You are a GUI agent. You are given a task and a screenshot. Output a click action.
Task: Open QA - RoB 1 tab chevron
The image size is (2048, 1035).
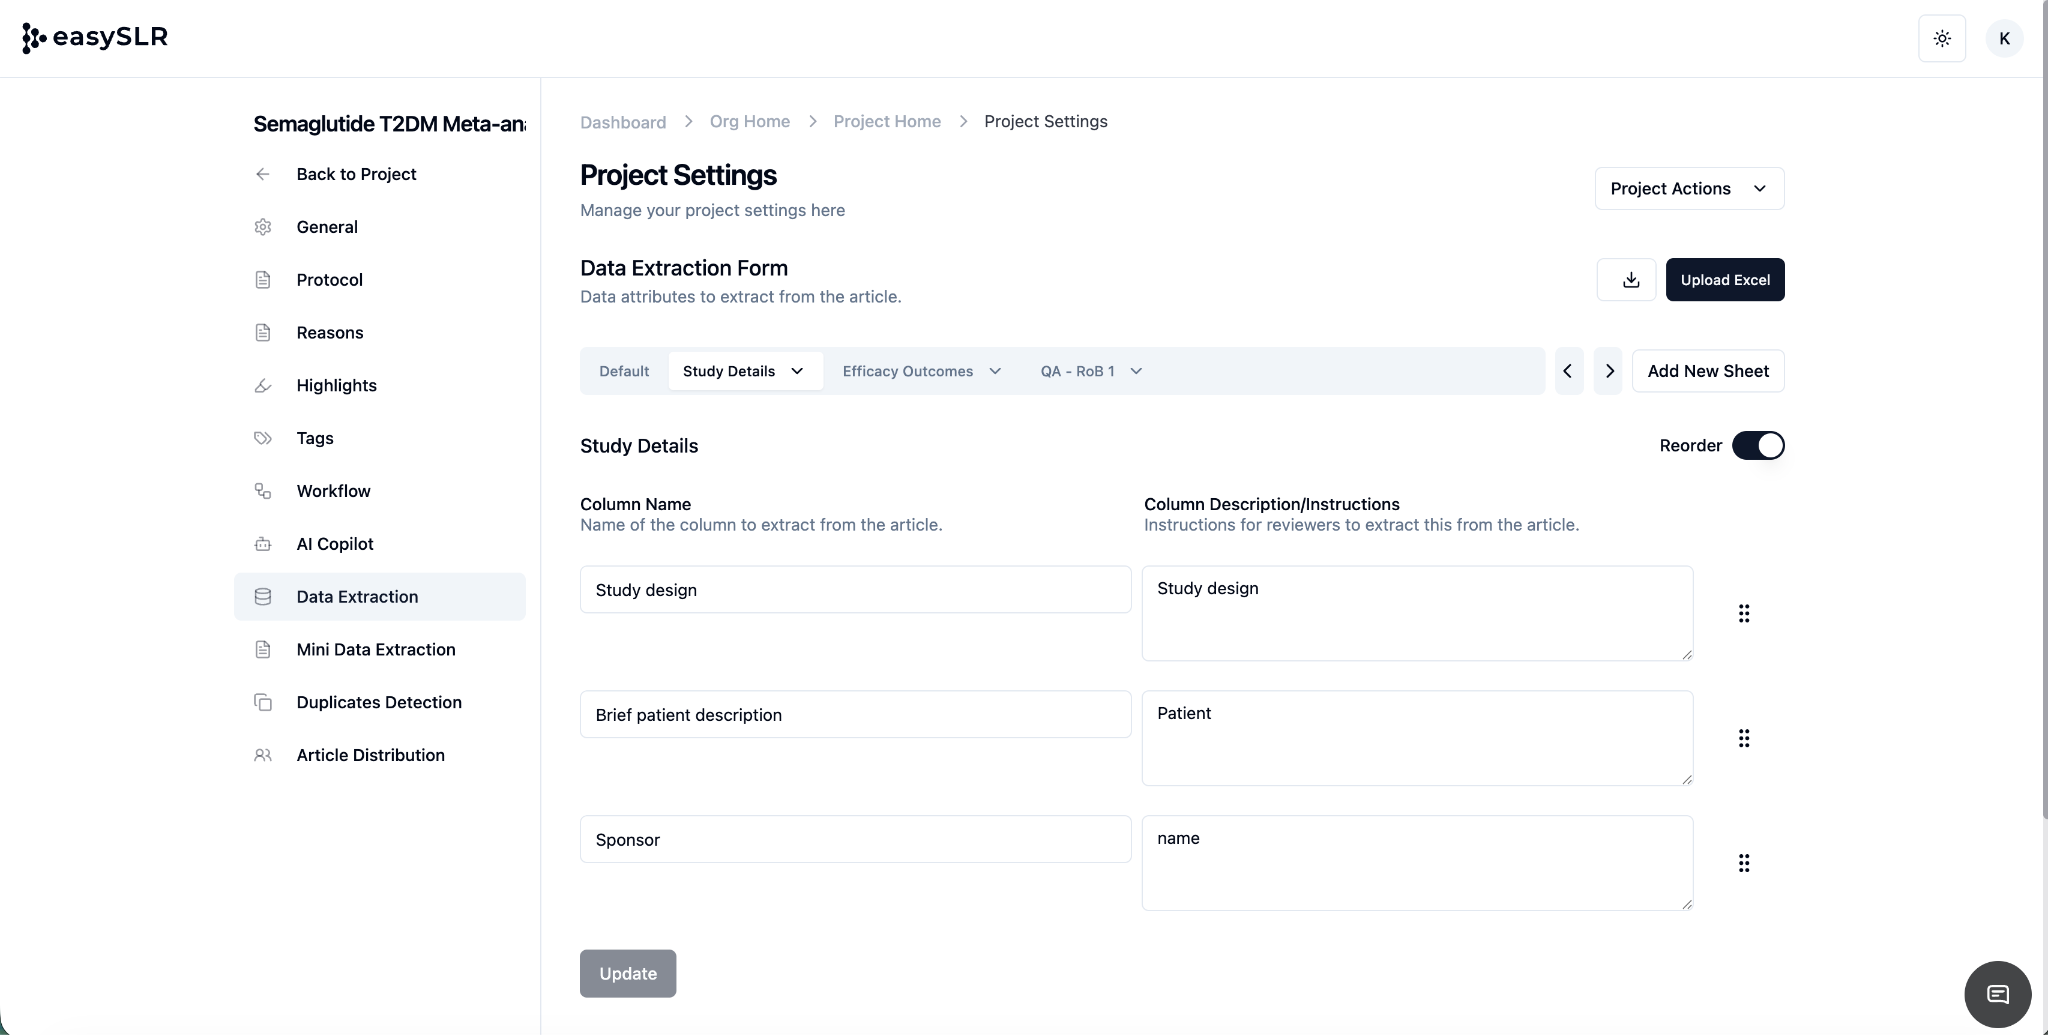pyautogui.click(x=1136, y=371)
